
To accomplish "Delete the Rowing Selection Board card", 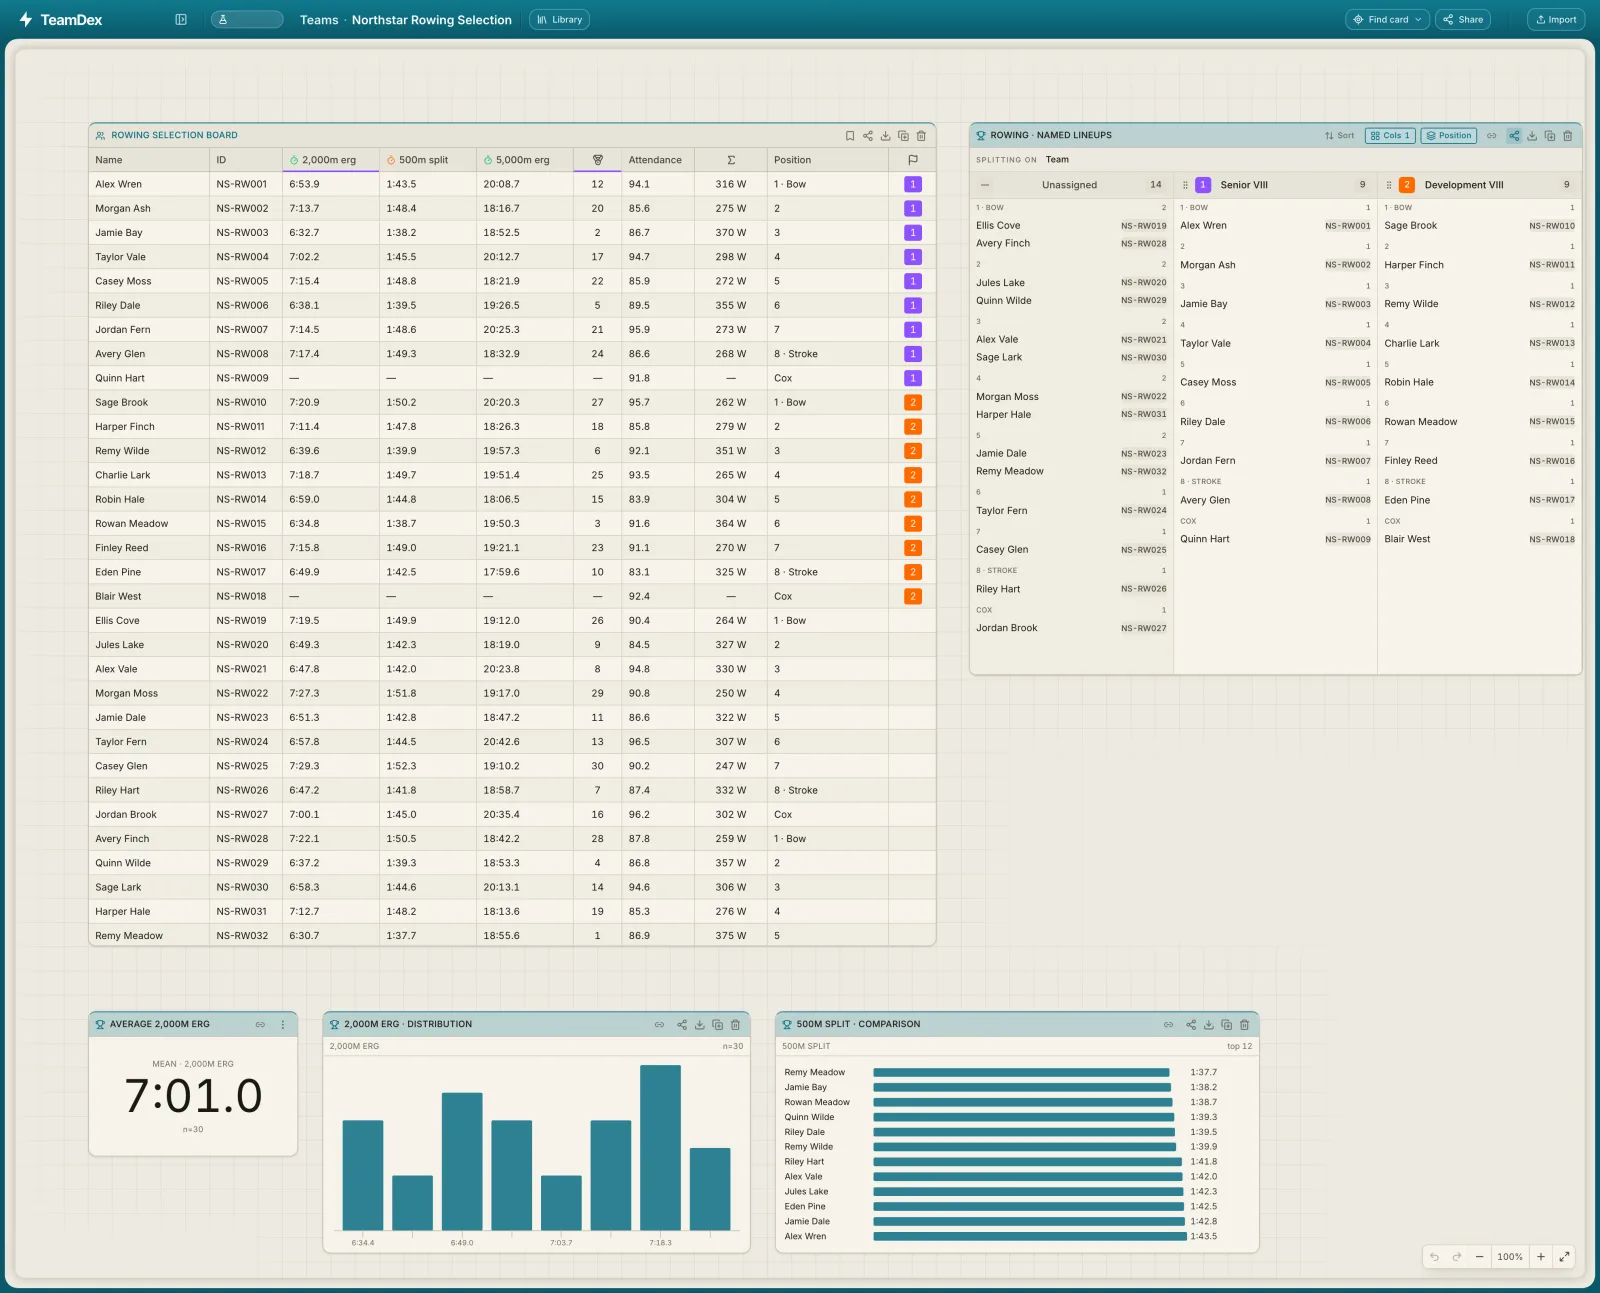I will (922, 136).
